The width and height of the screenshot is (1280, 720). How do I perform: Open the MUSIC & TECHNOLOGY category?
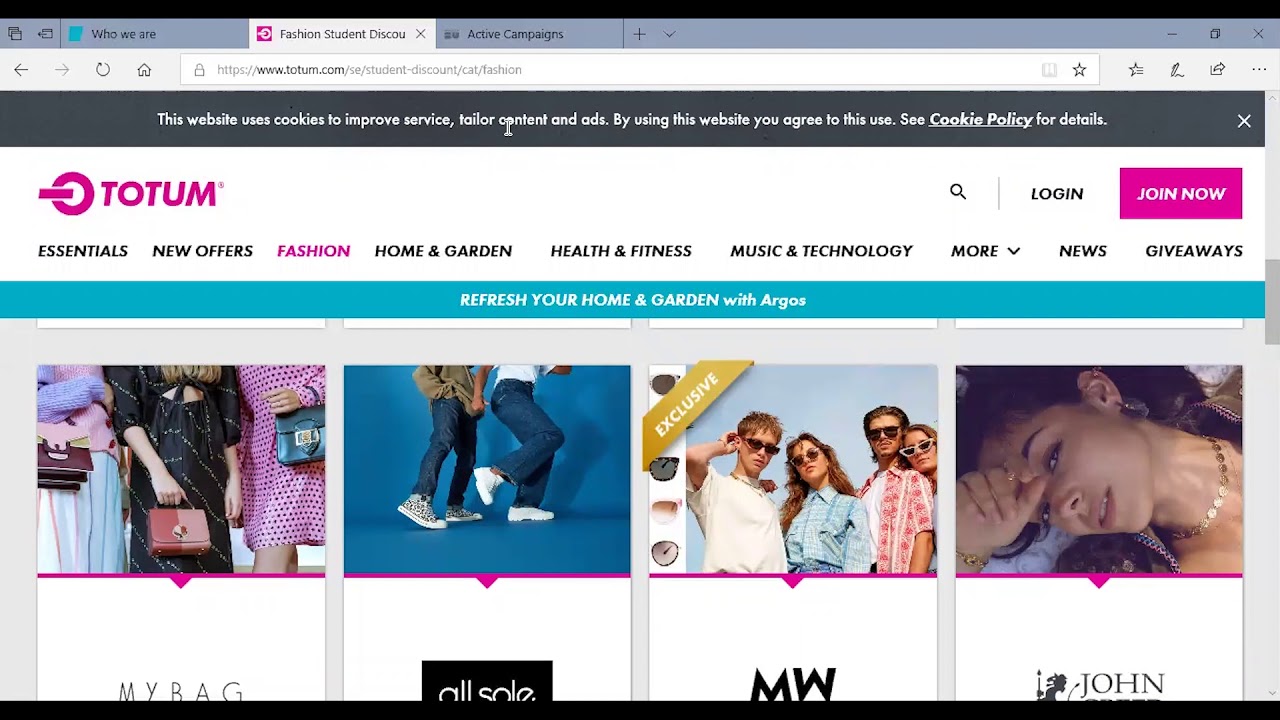tap(821, 251)
